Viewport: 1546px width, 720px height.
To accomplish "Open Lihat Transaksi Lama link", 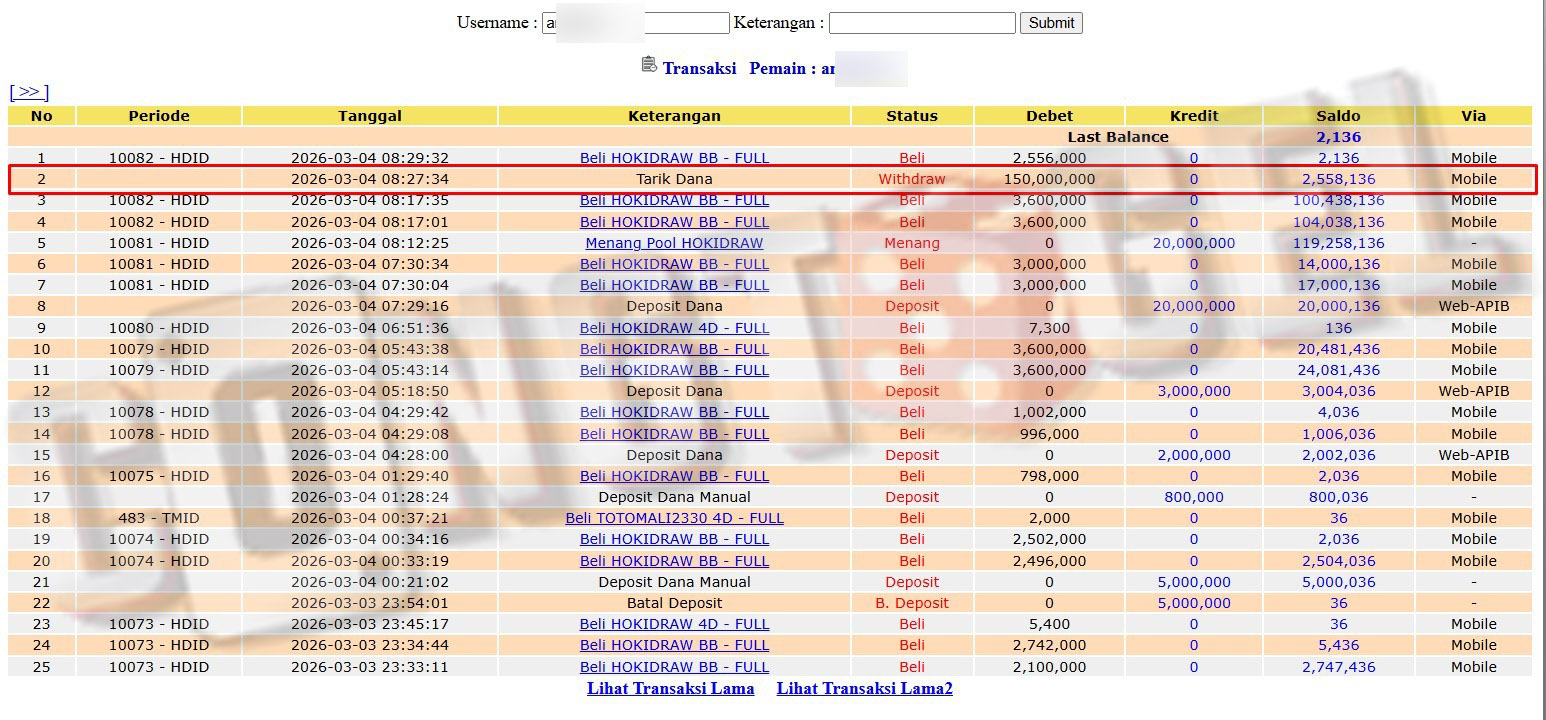I will click(671, 688).
